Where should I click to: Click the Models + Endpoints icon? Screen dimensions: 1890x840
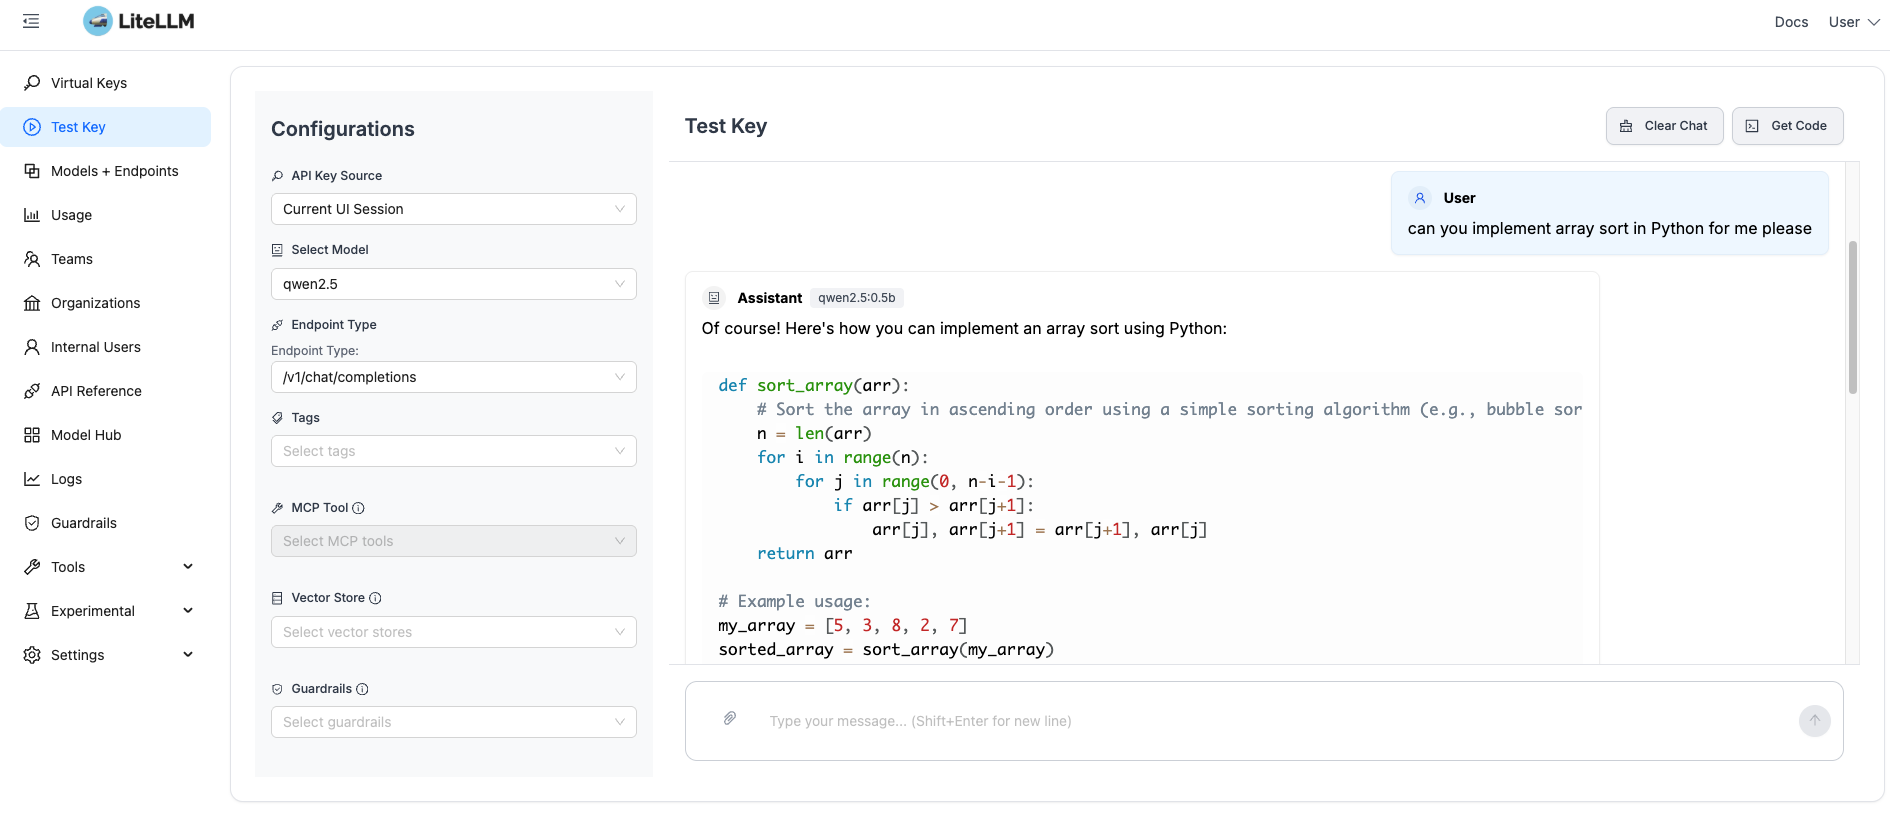[x=32, y=171]
